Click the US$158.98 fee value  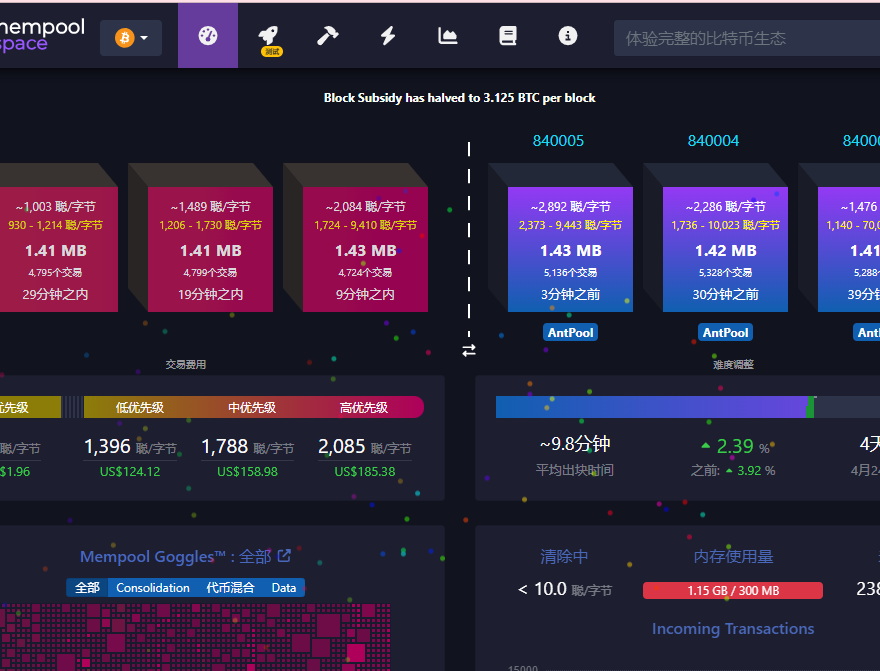pyautogui.click(x=247, y=472)
